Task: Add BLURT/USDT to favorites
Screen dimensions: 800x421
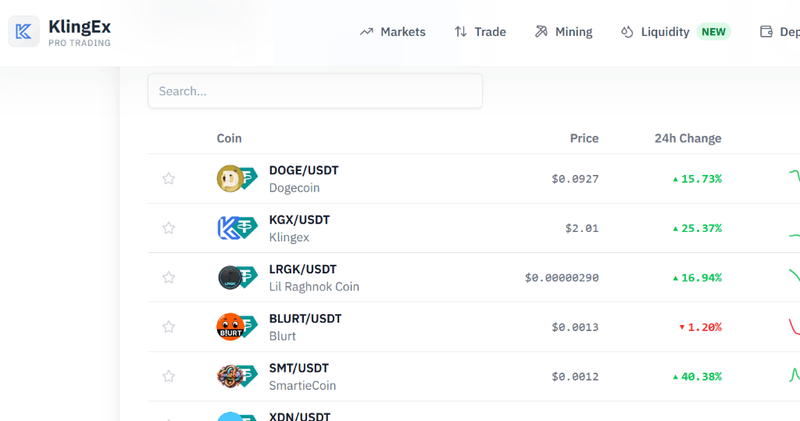Action: click(x=169, y=327)
